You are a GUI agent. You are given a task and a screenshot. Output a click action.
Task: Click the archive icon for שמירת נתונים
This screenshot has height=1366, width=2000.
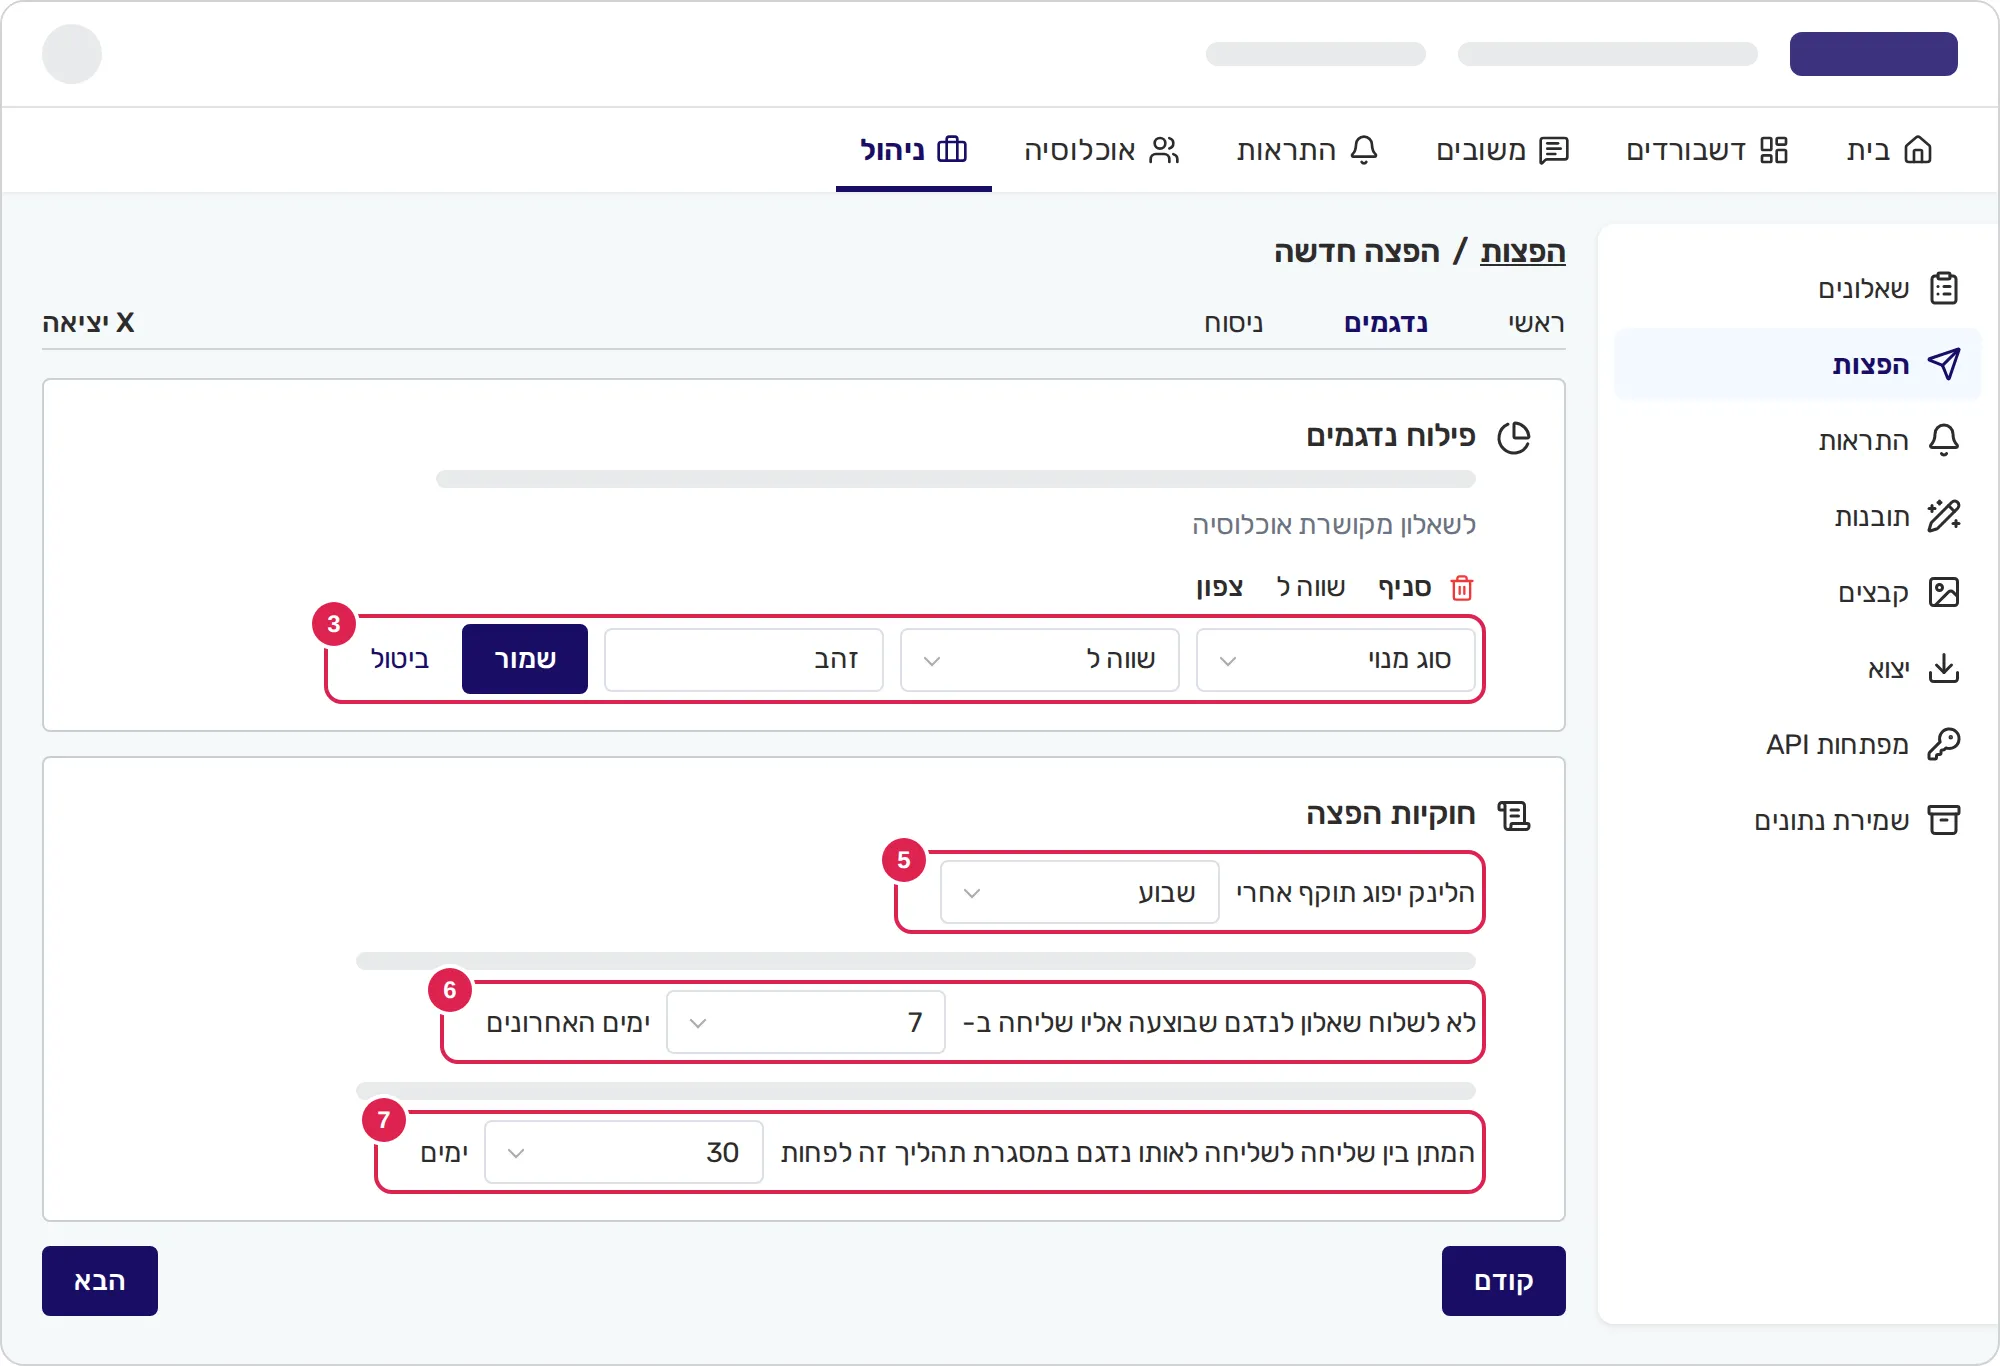1944,820
